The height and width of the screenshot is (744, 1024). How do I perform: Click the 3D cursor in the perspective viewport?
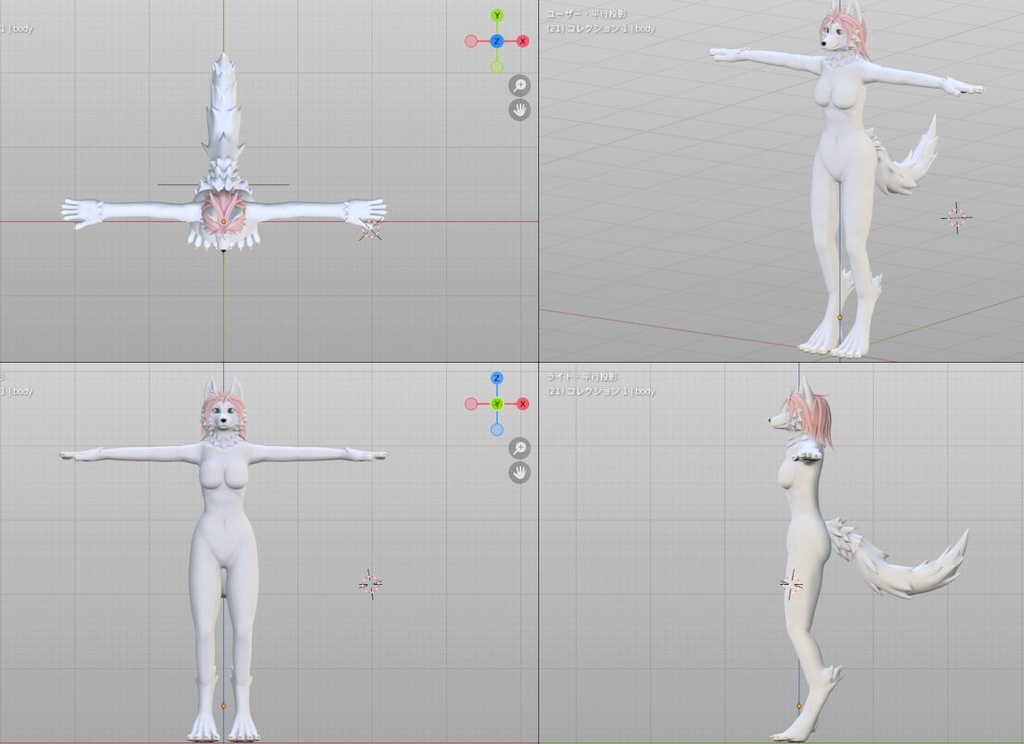[x=956, y=216]
